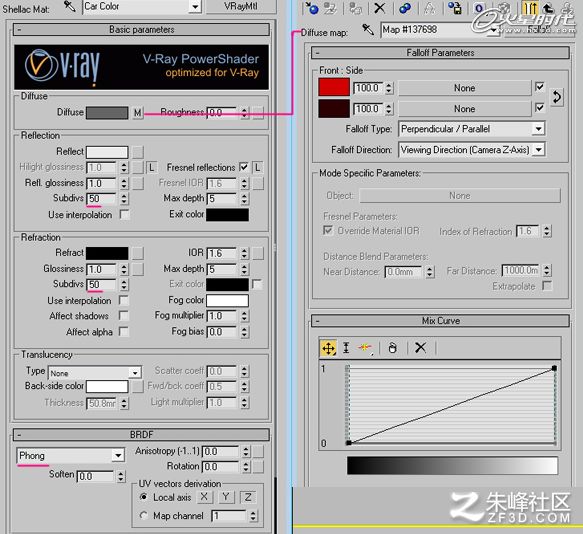Click Make Material Copy icon
Viewport: 583px width, 534px height.
click(405, 8)
